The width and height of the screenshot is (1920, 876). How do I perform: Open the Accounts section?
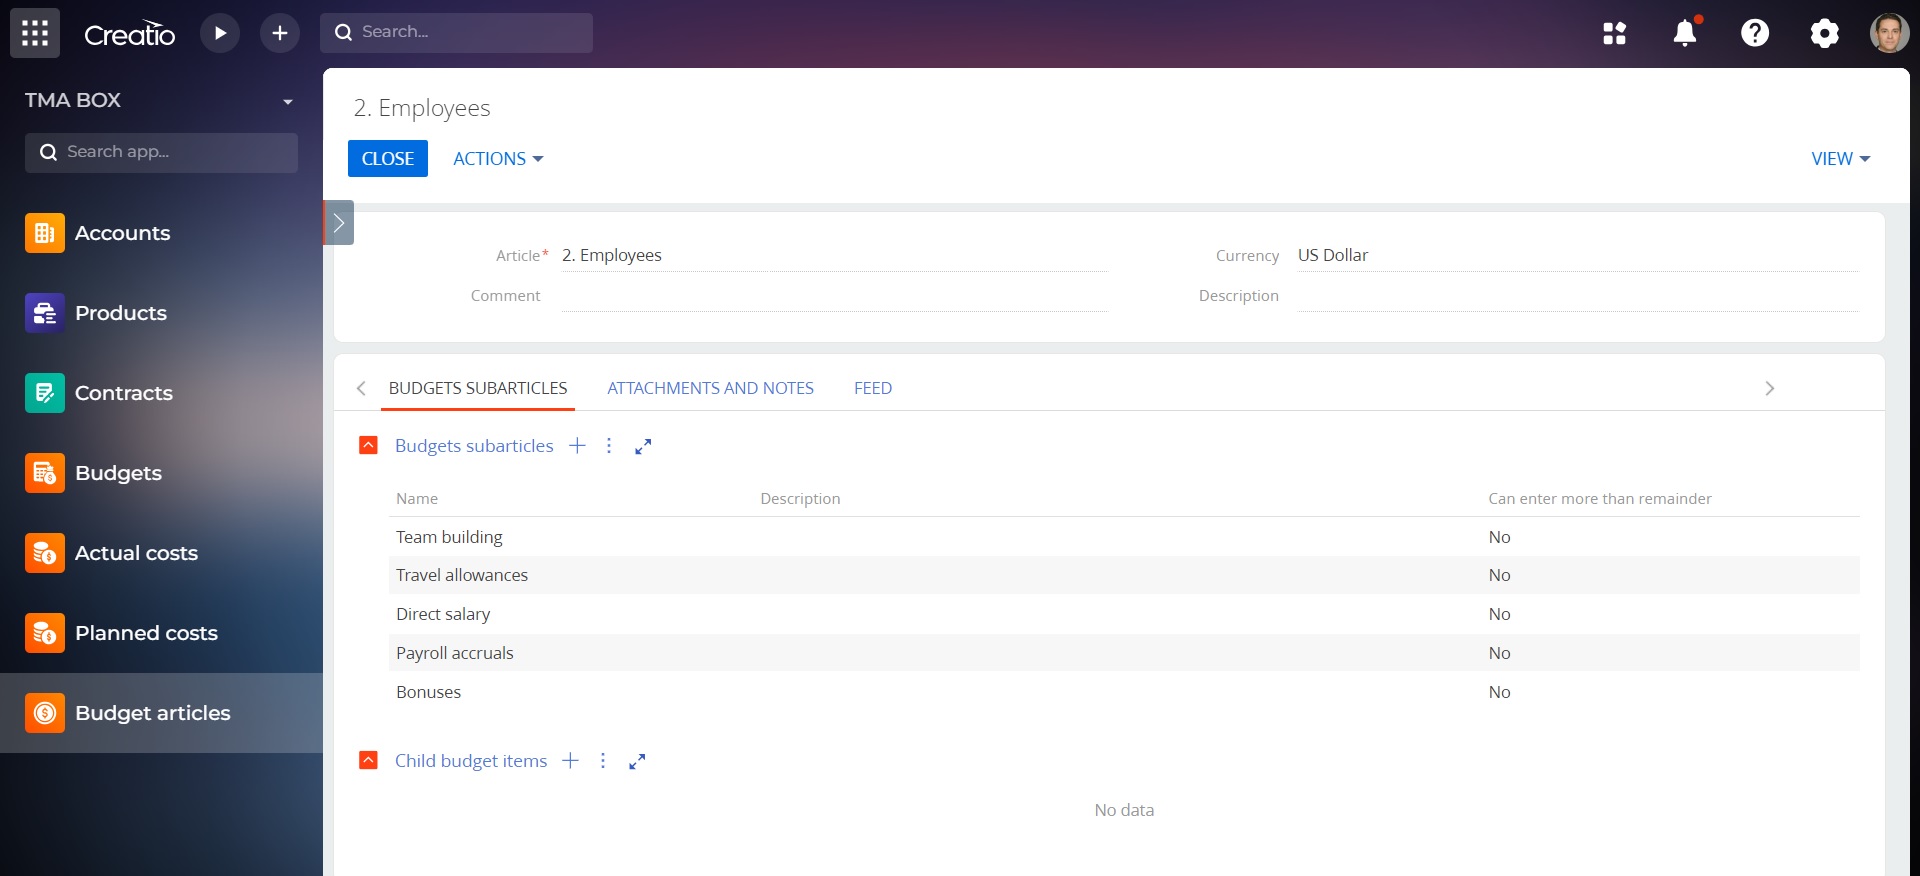click(x=161, y=233)
